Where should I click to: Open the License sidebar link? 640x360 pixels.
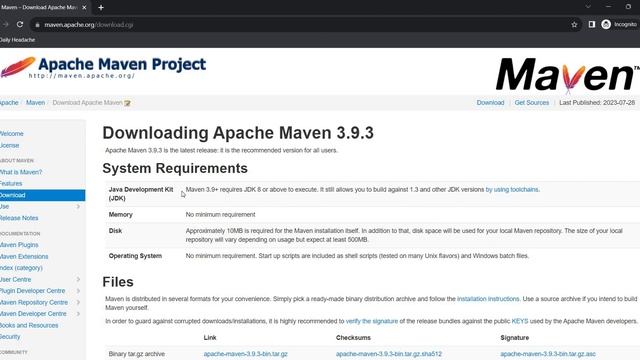point(9,145)
